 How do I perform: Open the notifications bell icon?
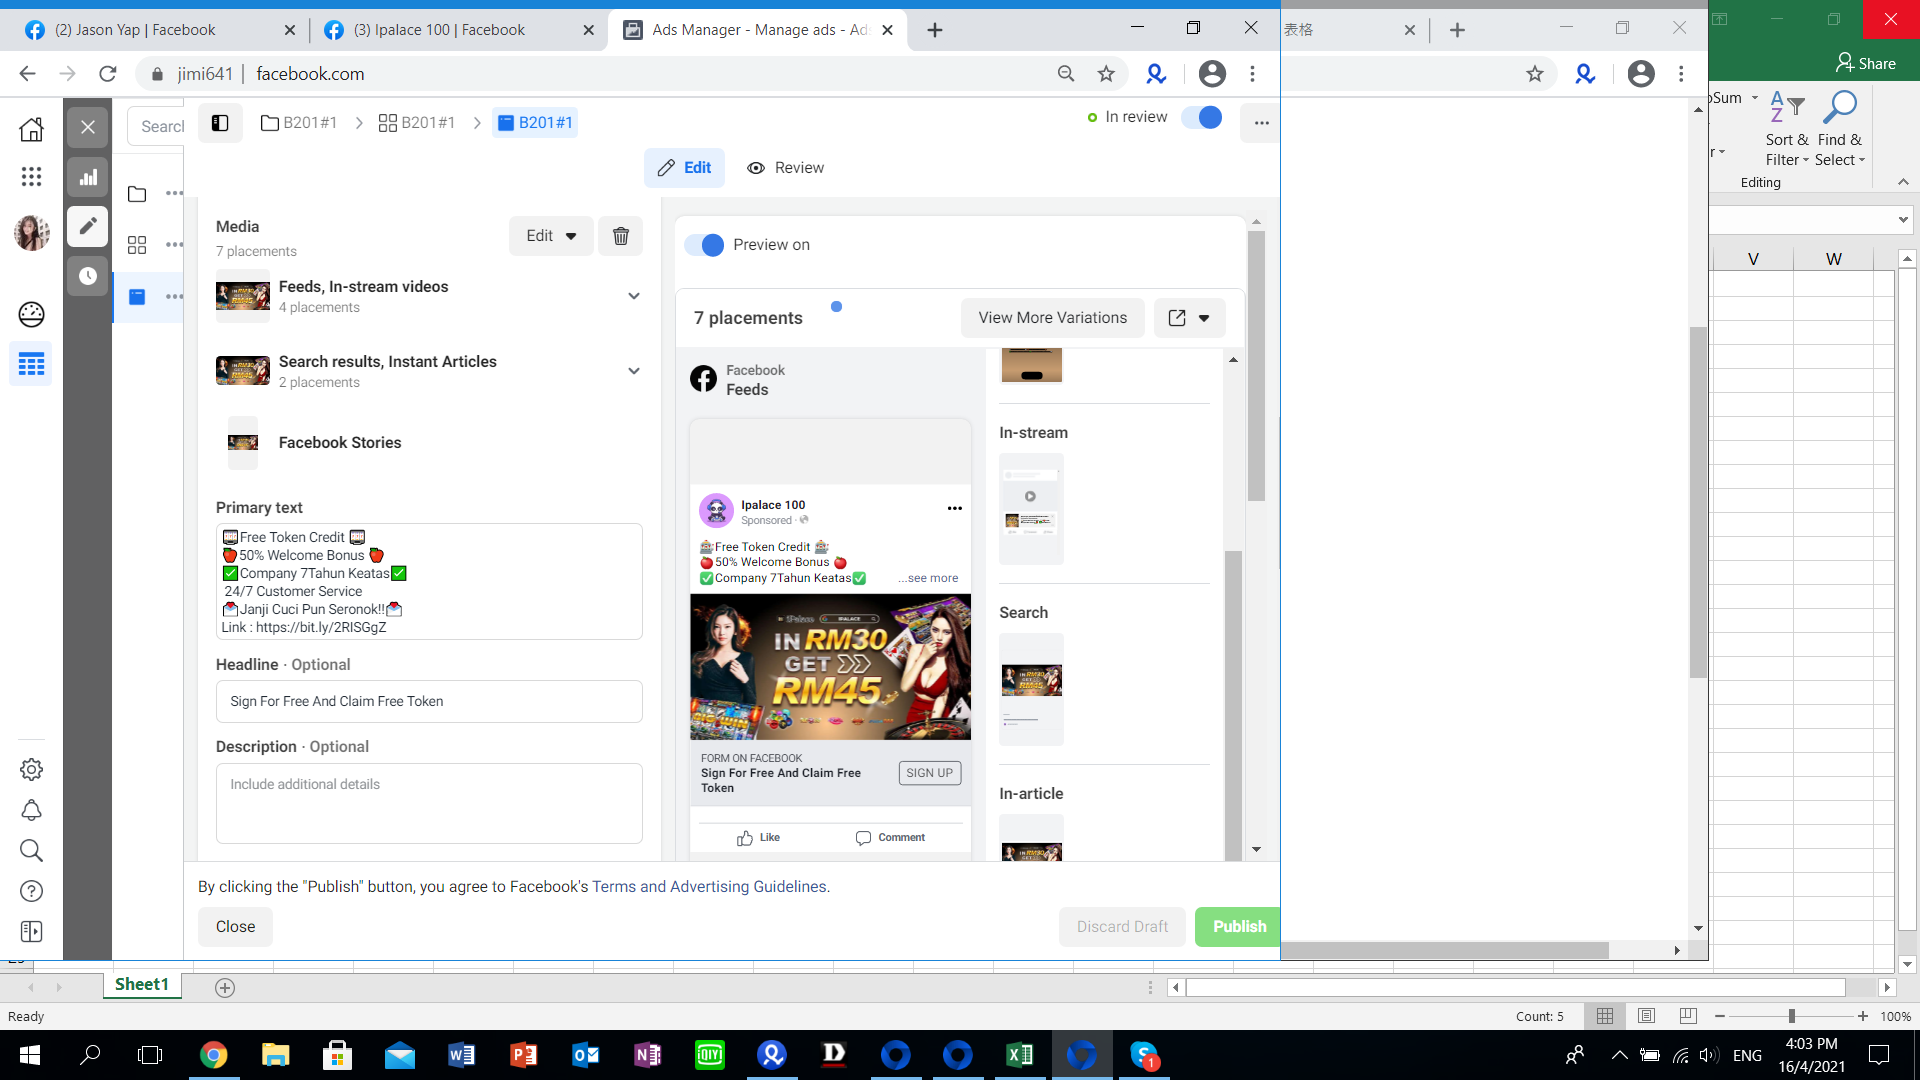click(31, 810)
